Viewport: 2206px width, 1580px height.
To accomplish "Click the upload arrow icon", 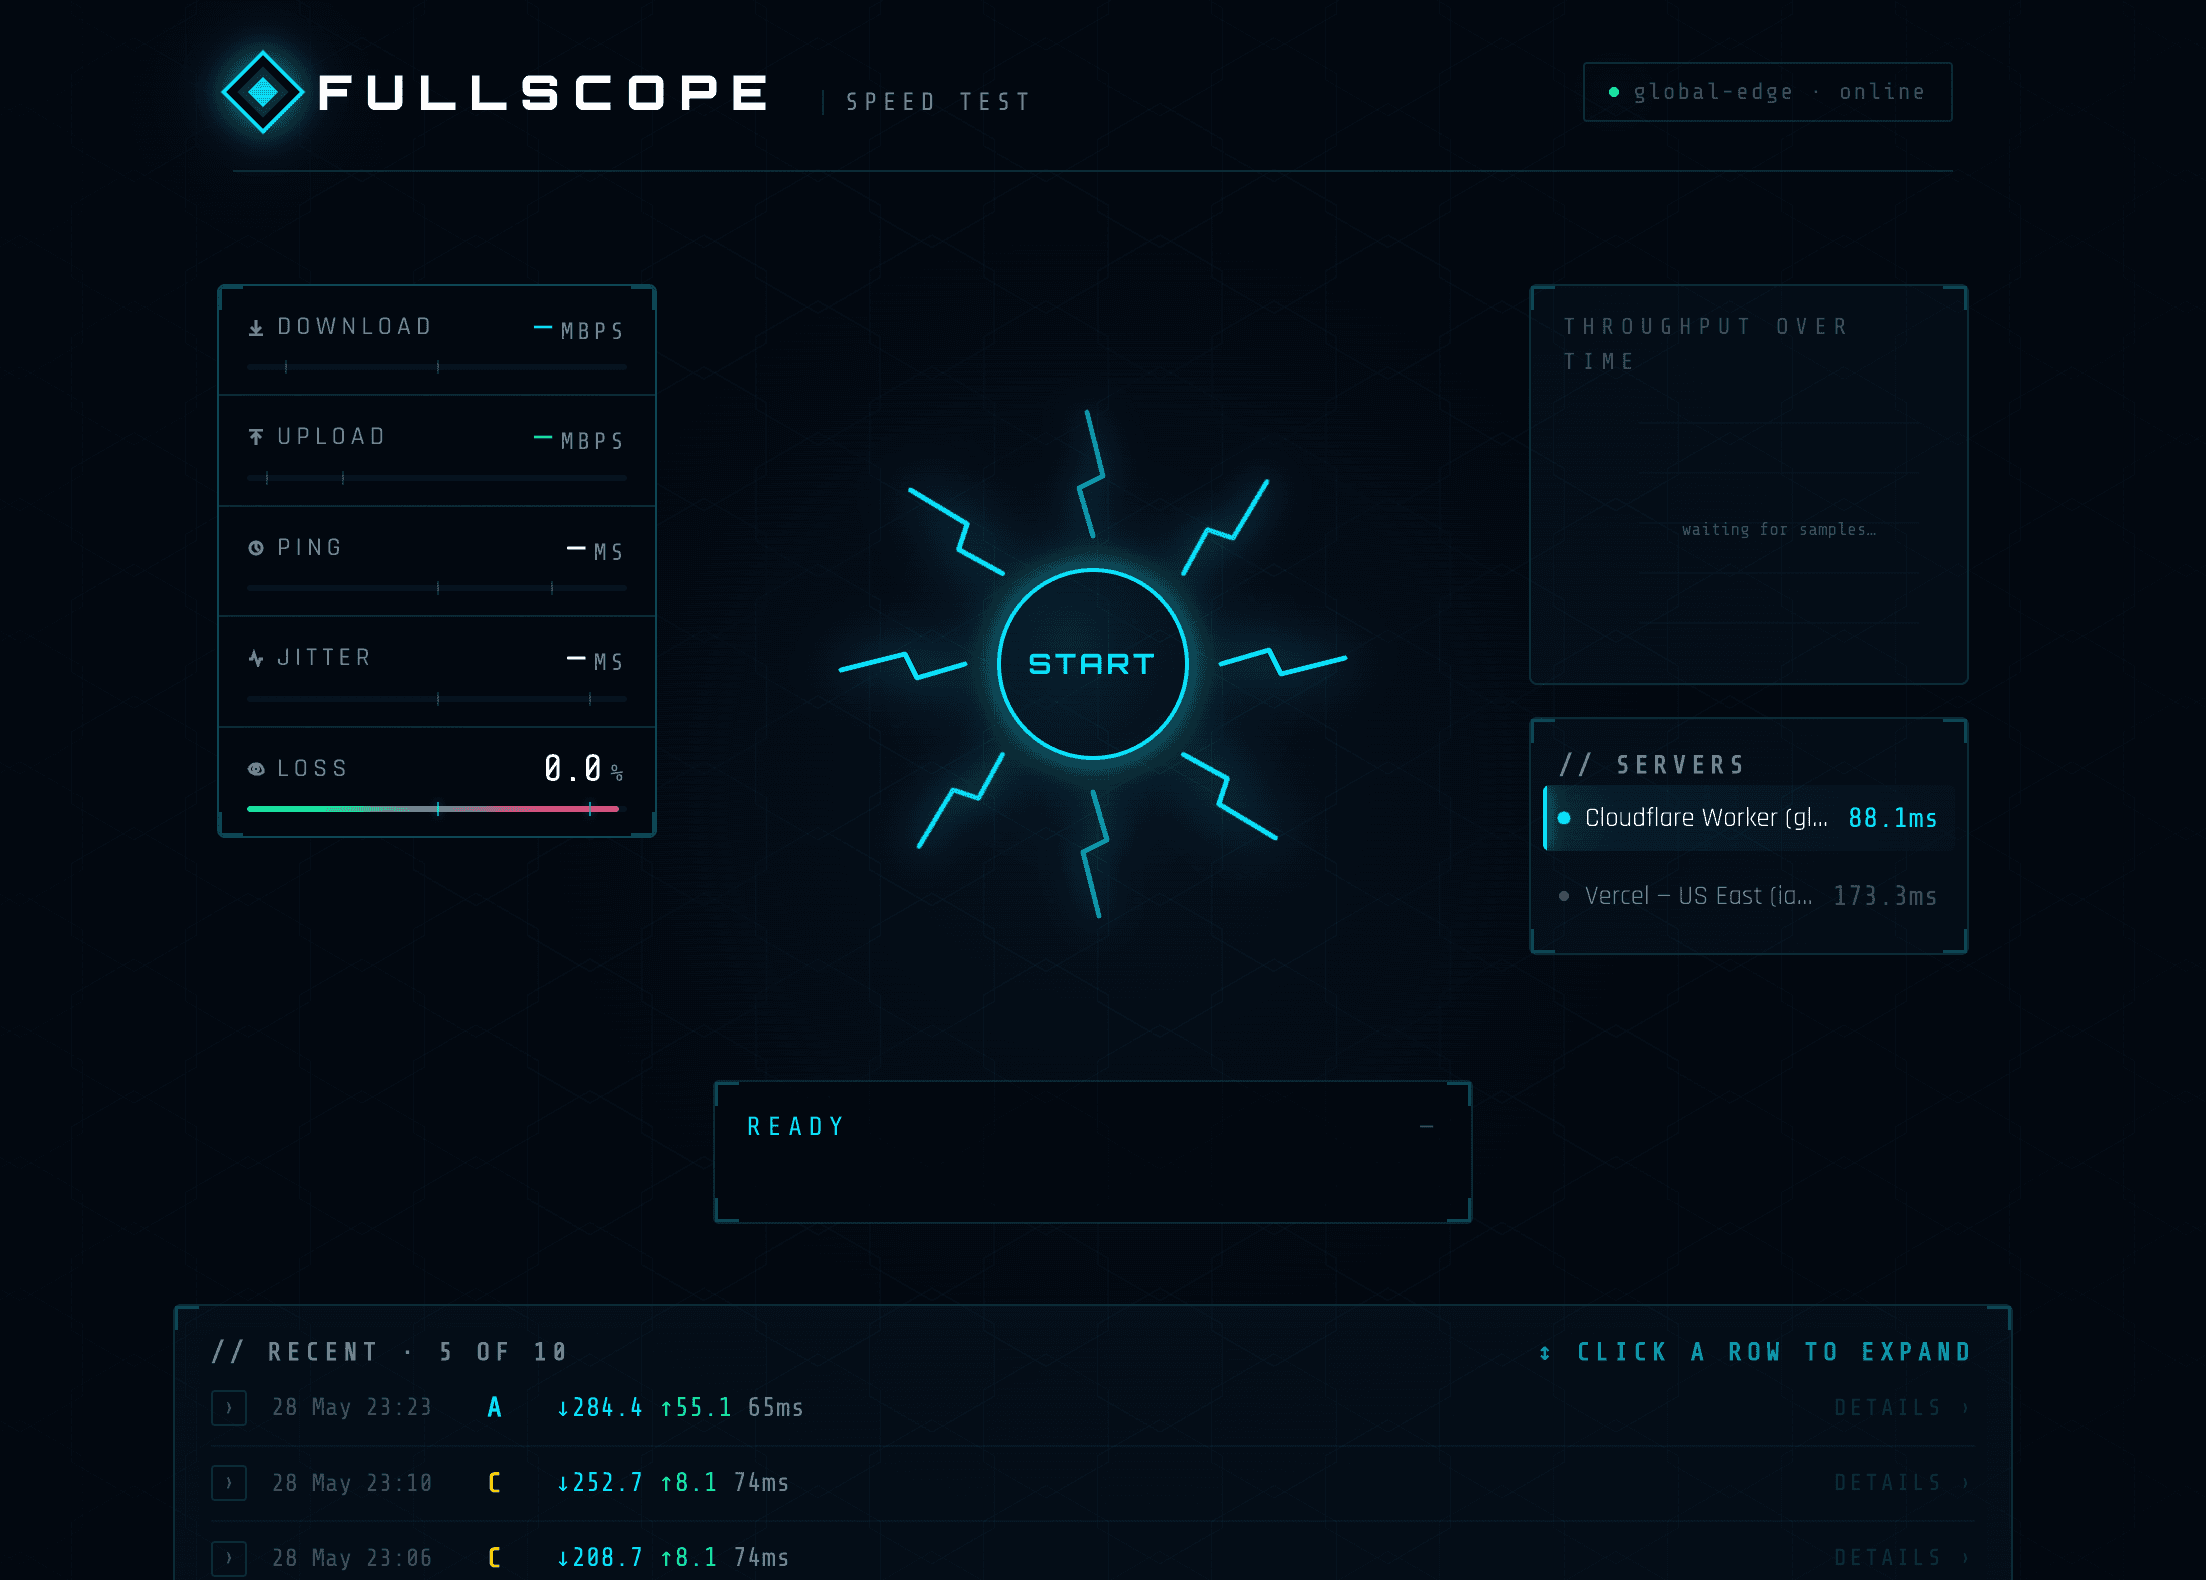I will pos(256,437).
